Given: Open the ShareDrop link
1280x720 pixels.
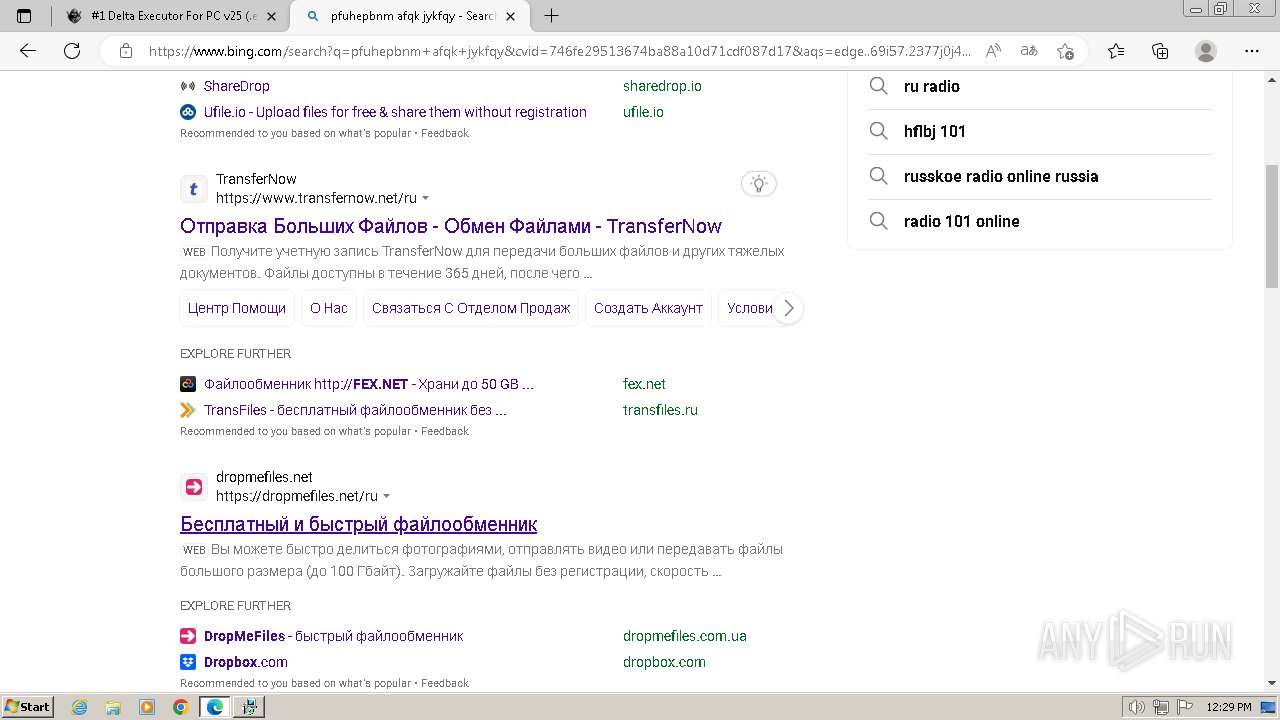Looking at the screenshot, I should click(237, 86).
